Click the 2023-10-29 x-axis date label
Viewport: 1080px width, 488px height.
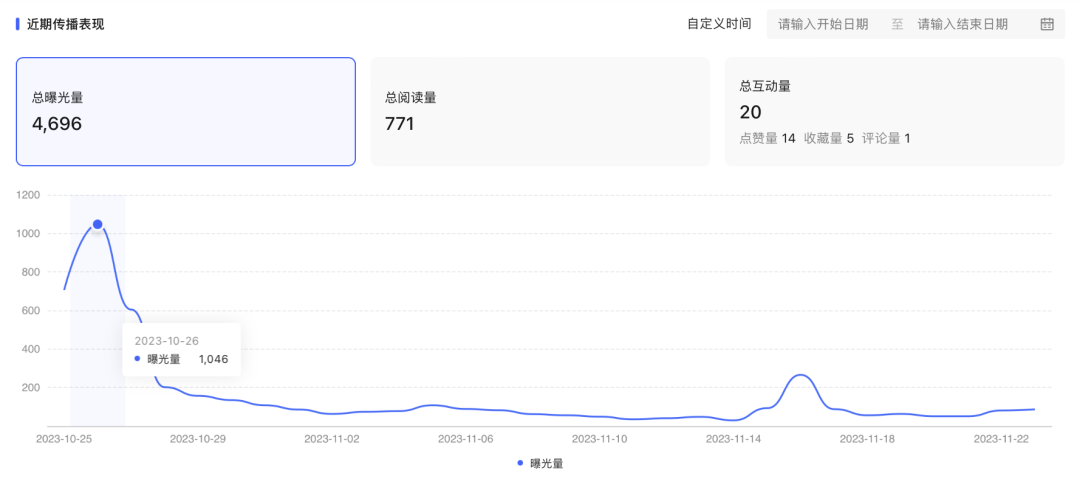pyautogui.click(x=198, y=438)
